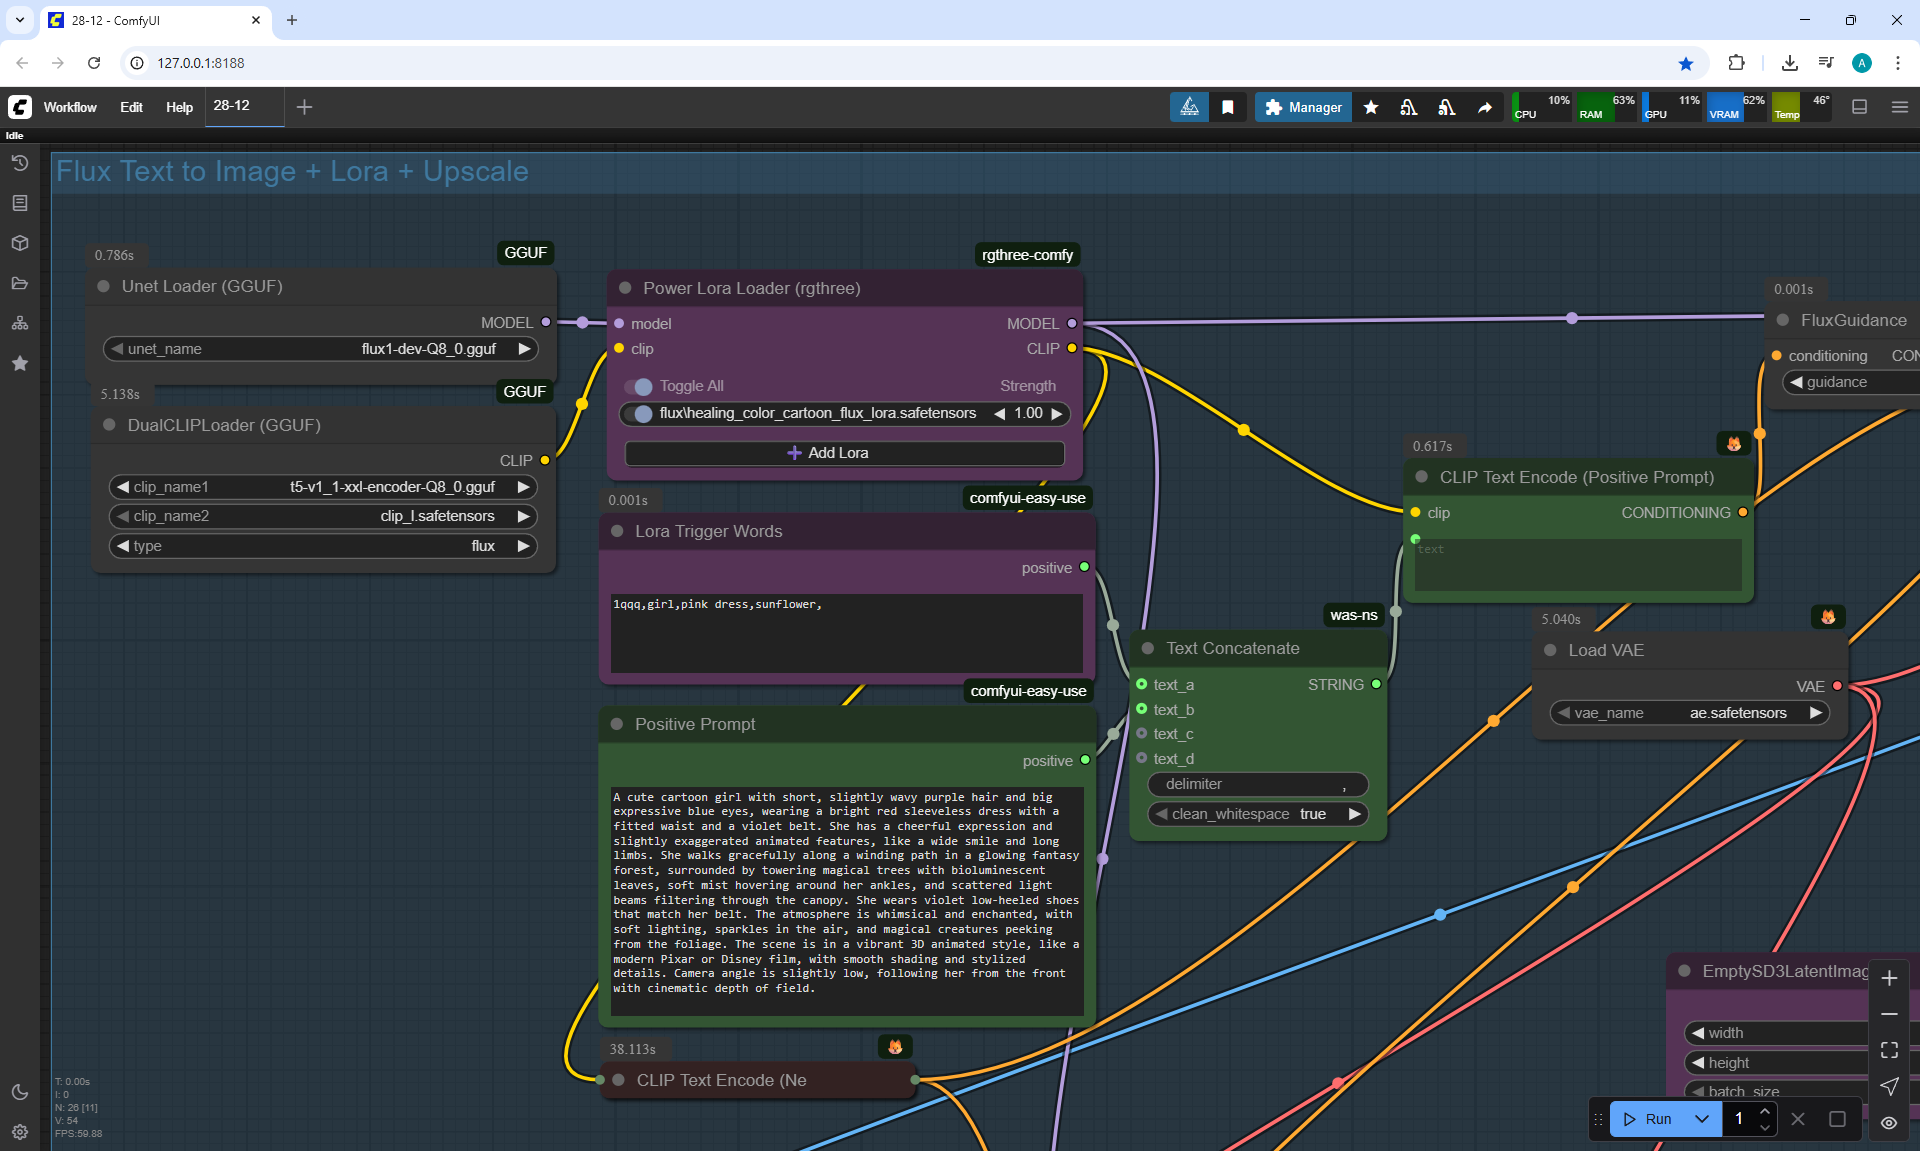Toggle dark theme moon icon
Screen dimensions: 1920x1151
(x=19, y=1092)
